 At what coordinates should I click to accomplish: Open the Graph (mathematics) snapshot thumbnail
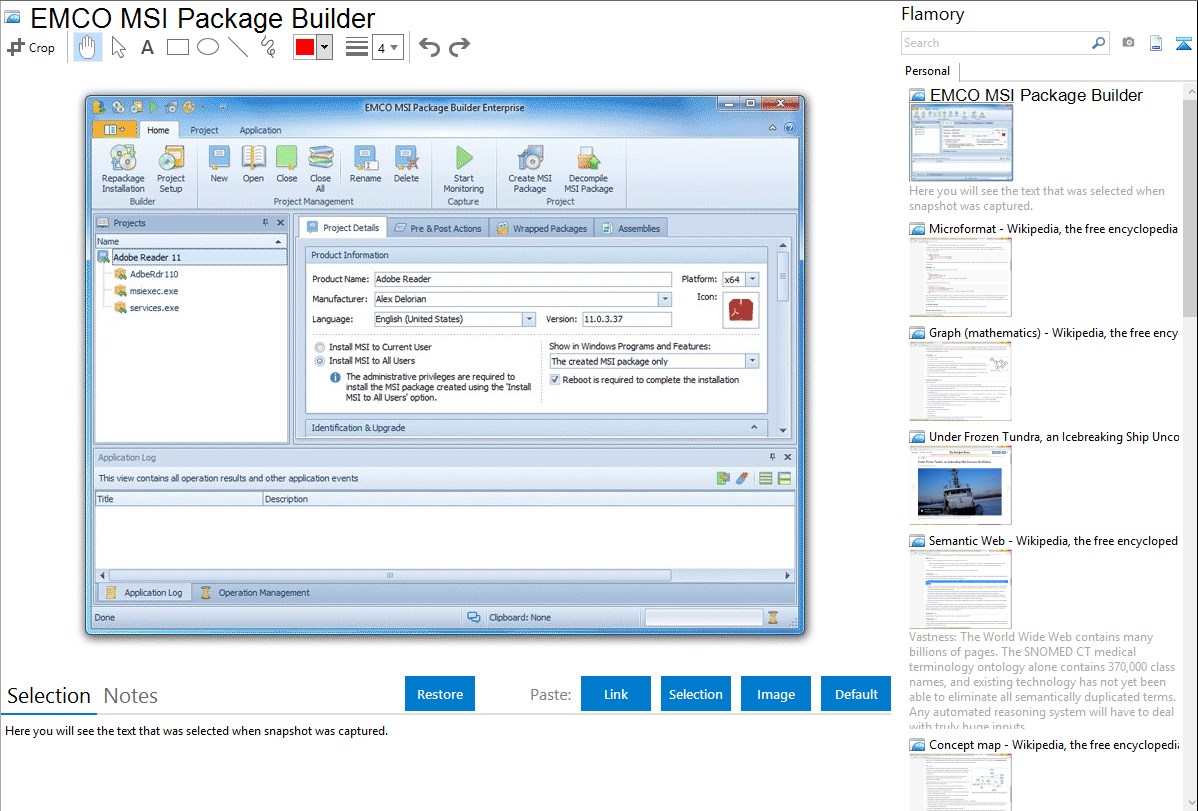click(960, 381)
